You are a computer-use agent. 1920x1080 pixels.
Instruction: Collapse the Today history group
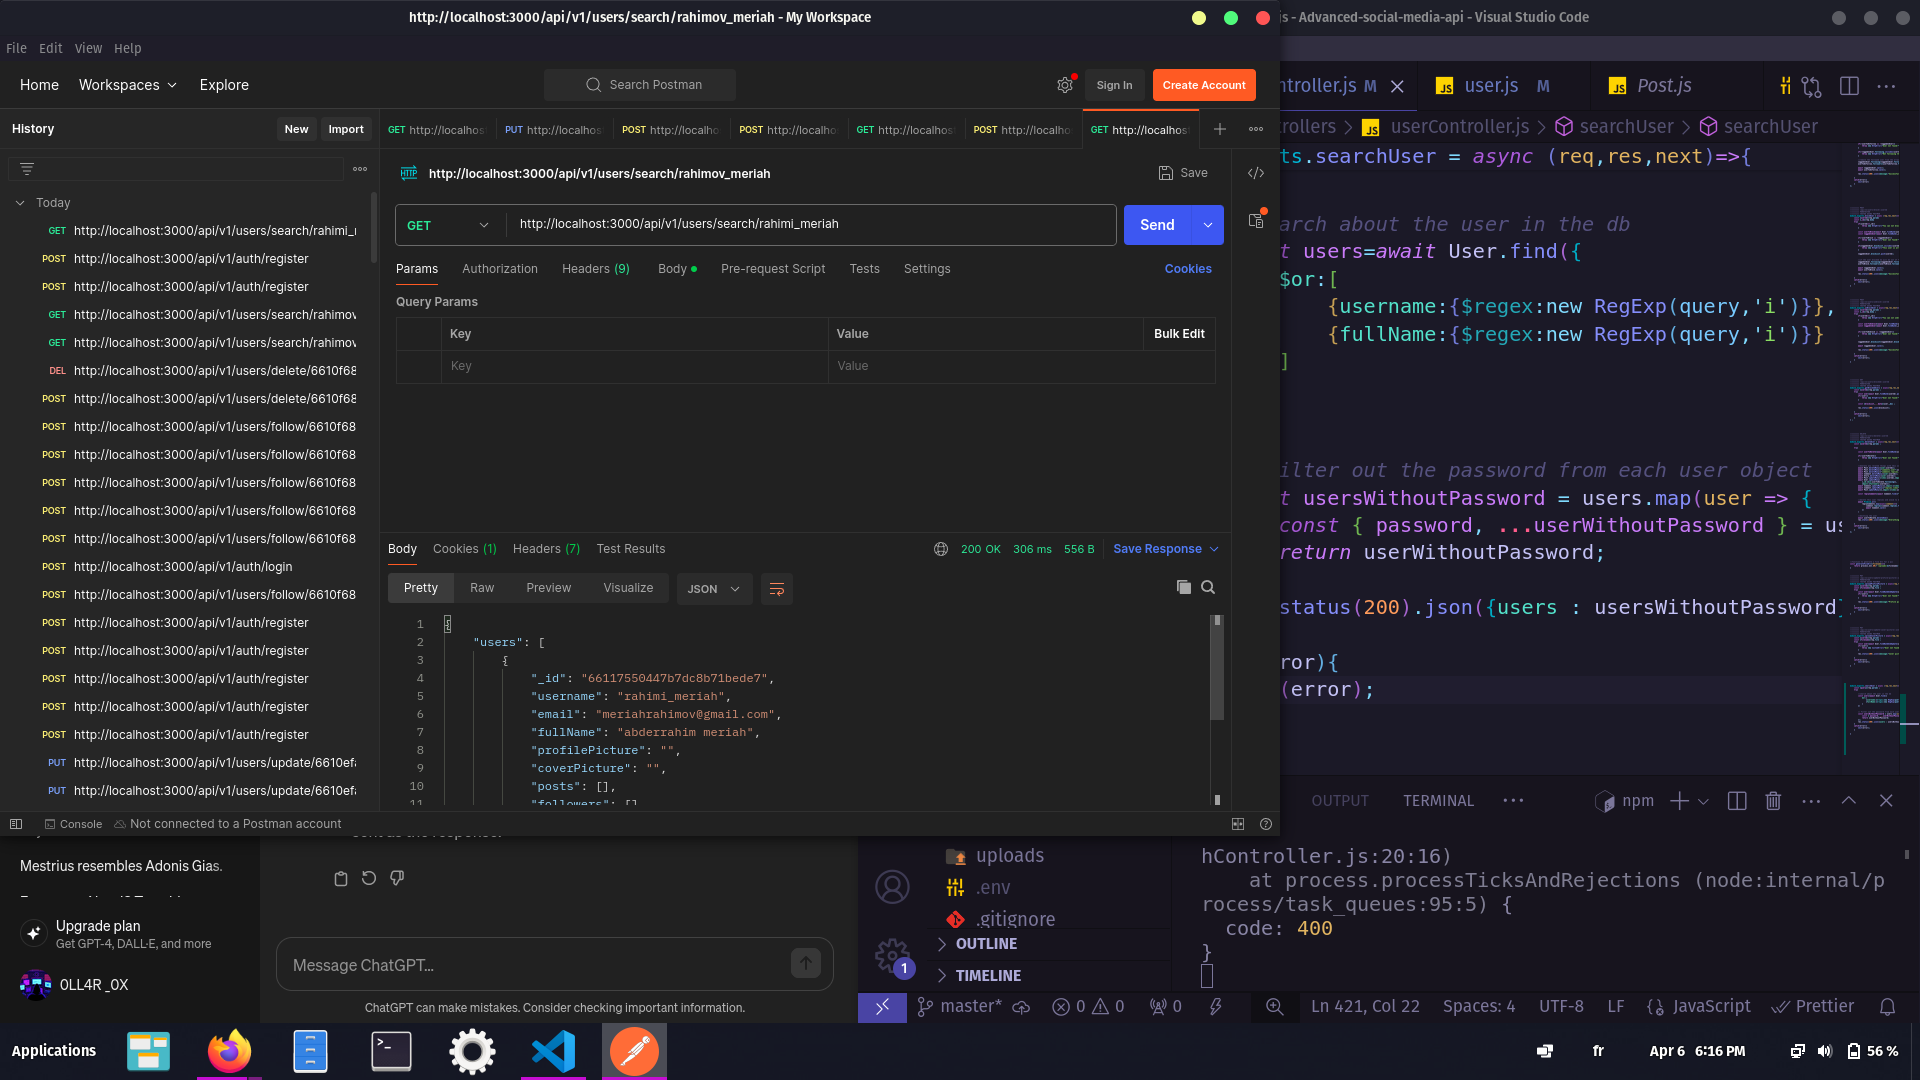20,203
